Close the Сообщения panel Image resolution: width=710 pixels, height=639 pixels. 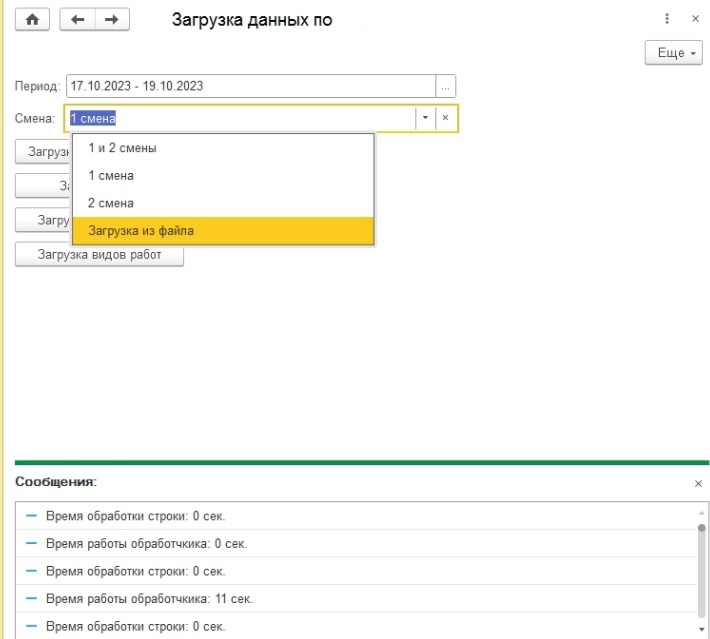click(698, 483)
